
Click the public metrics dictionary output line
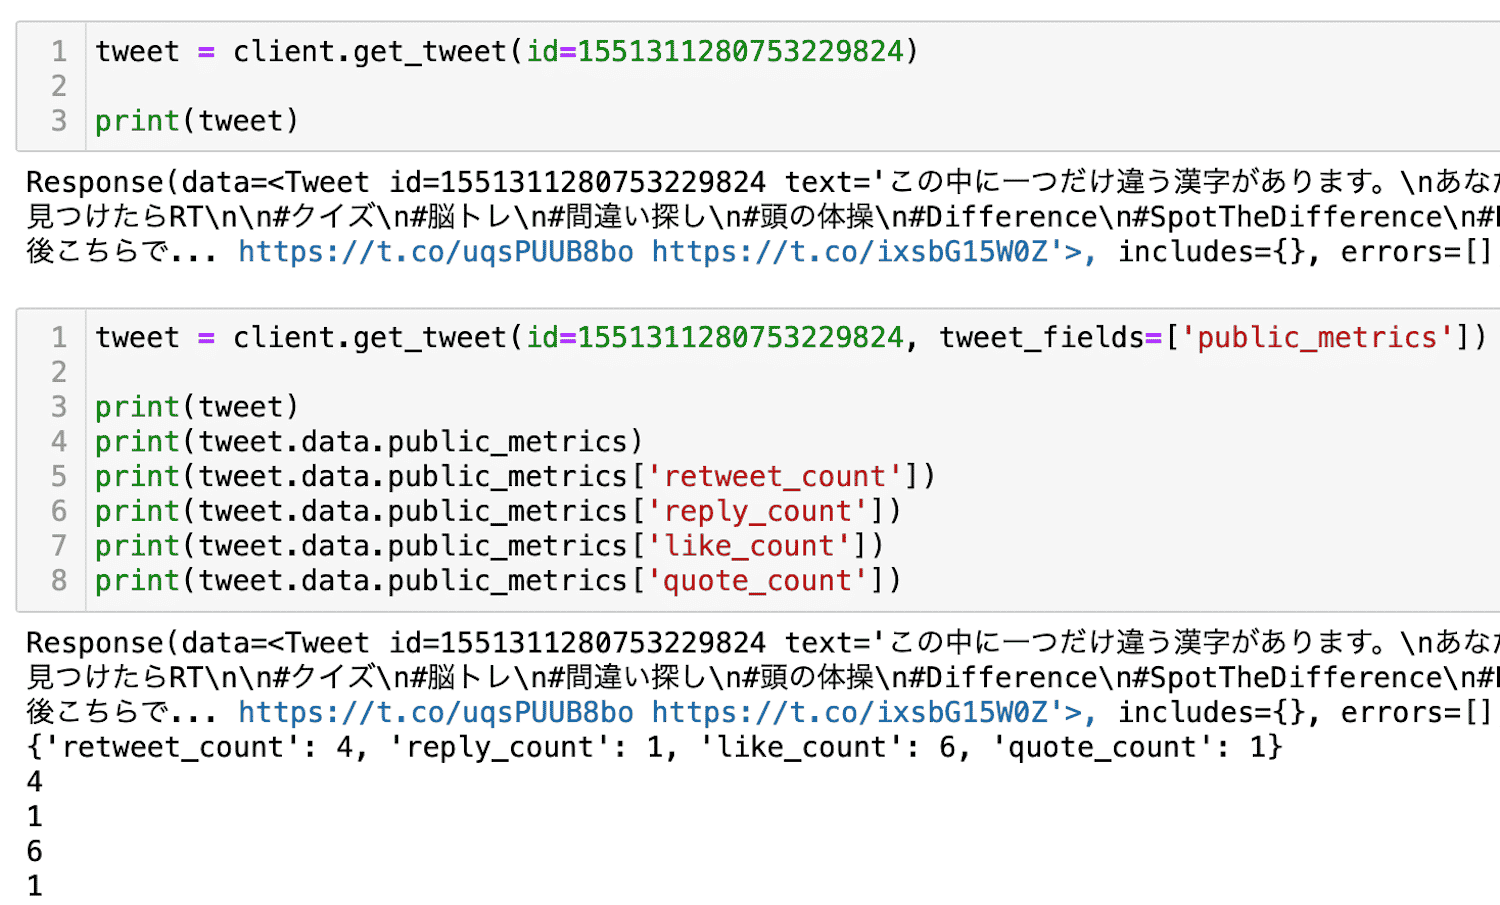(654, 747)
